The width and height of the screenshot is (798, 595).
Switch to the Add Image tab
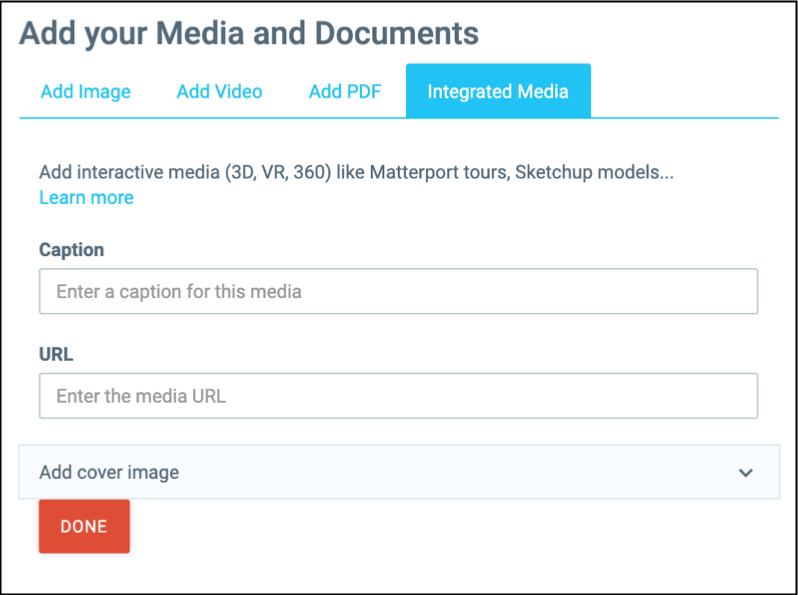pos(85,92)
